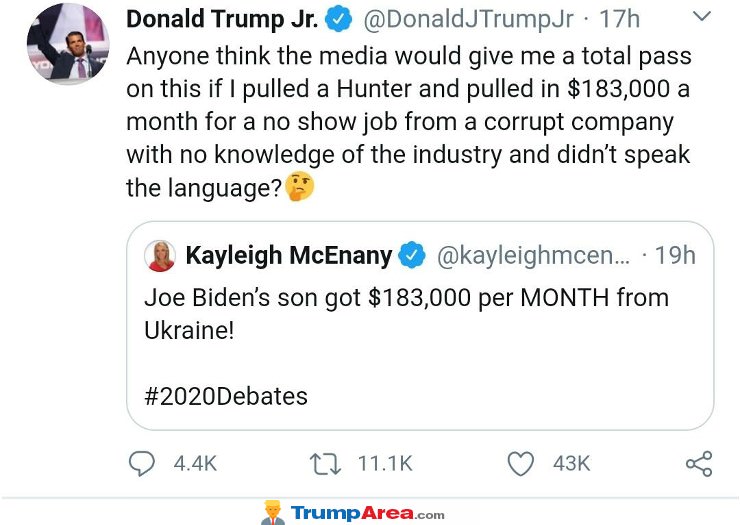The image size is (740, 525).
Task: Like the tweet with the heart icon
Action: click(x=520, y=463)
